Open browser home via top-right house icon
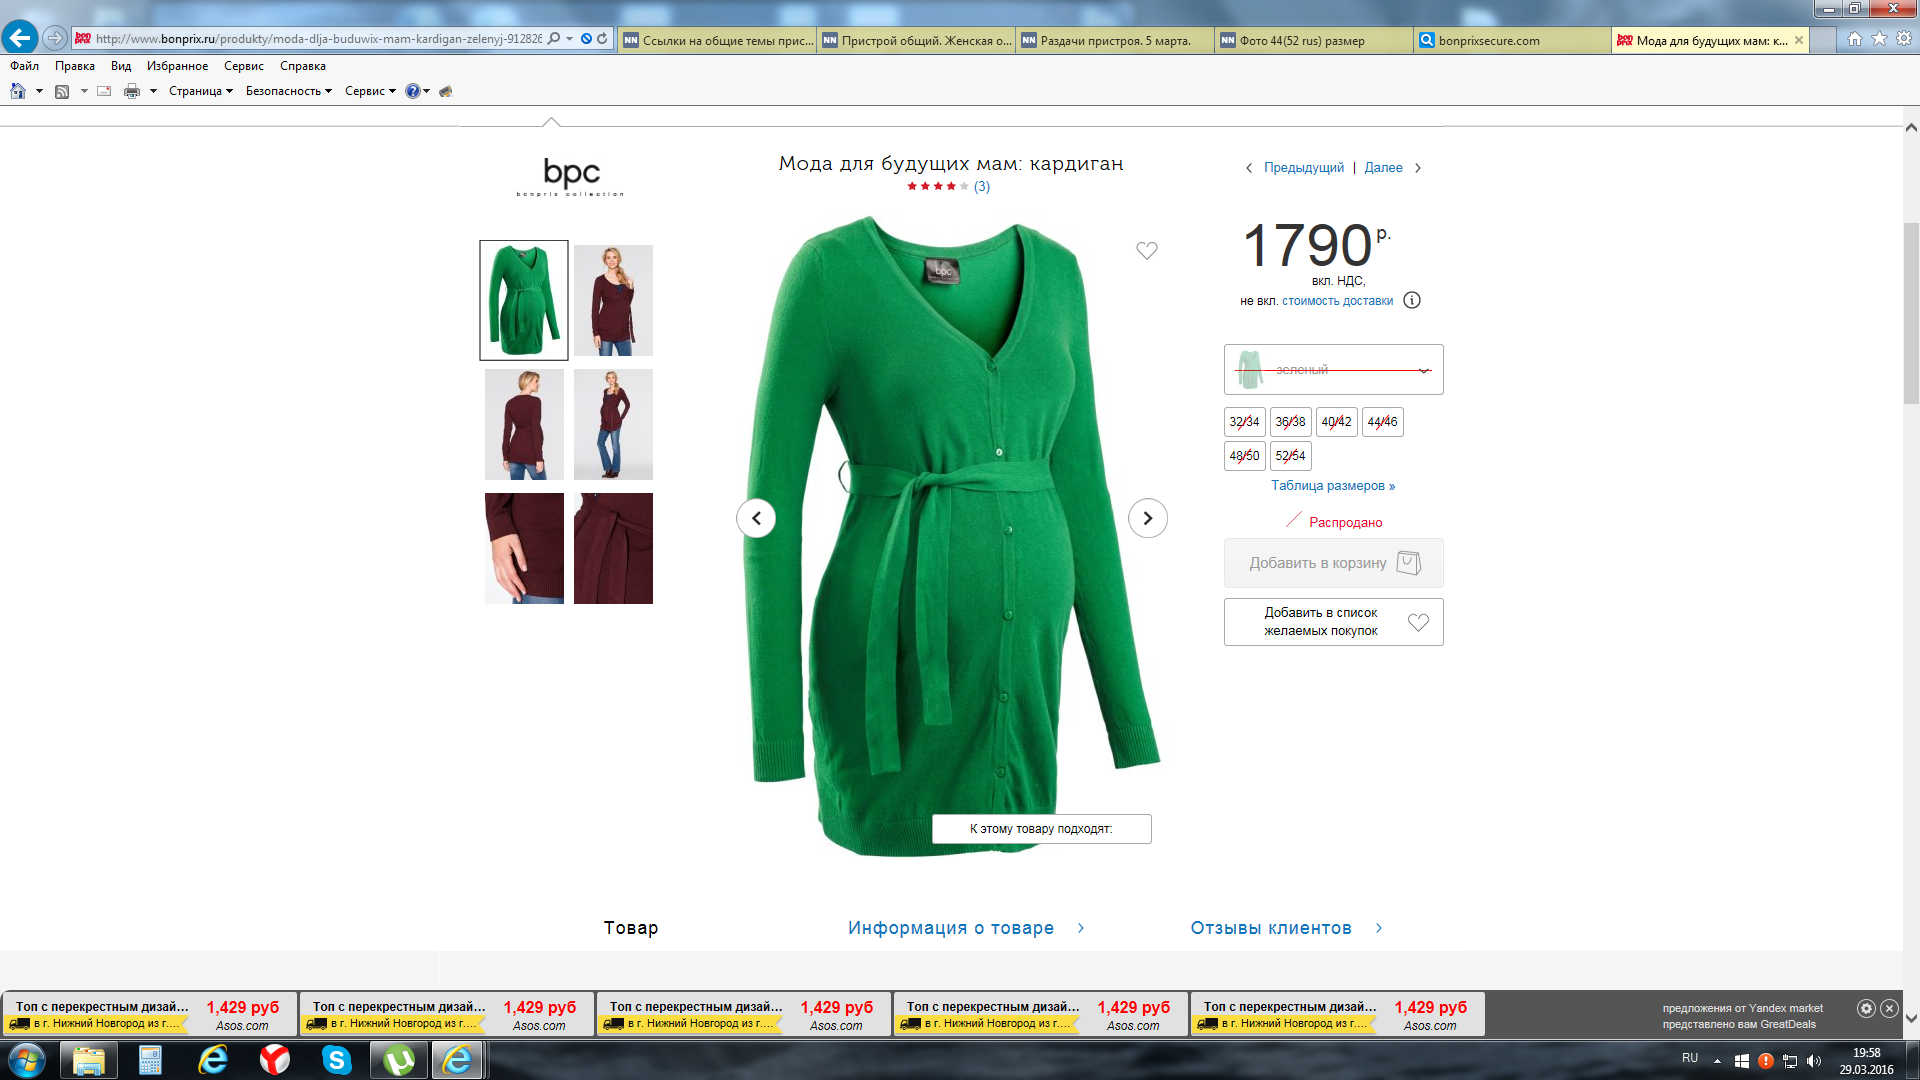This screenshot has width=1920, height=1080. [1855, 39]
